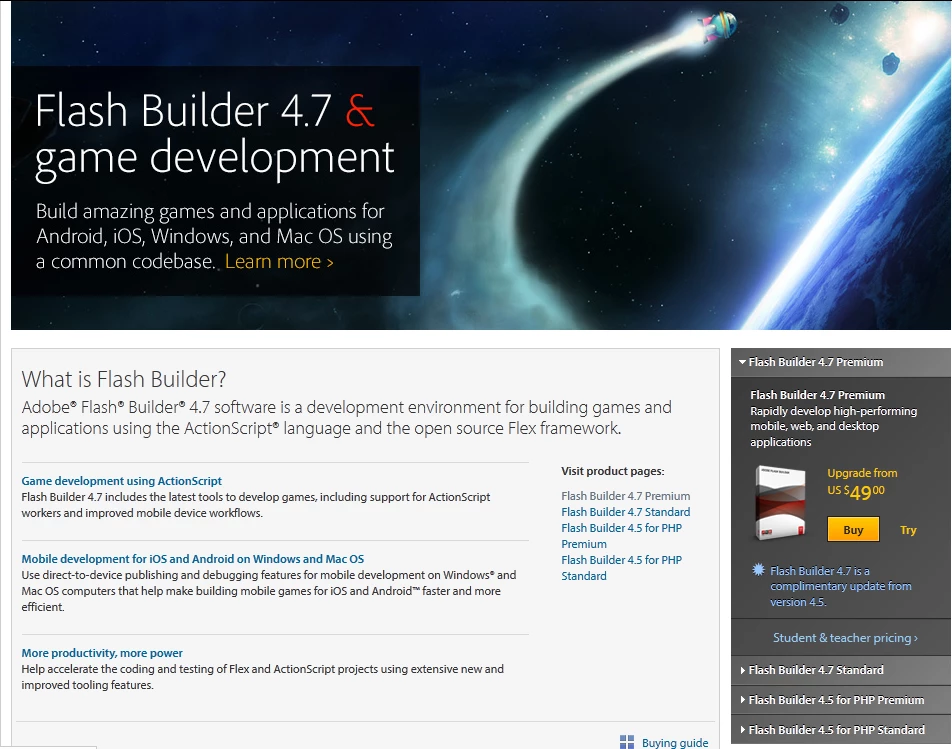Click the complimentary update from version 4.5 link

840,586
